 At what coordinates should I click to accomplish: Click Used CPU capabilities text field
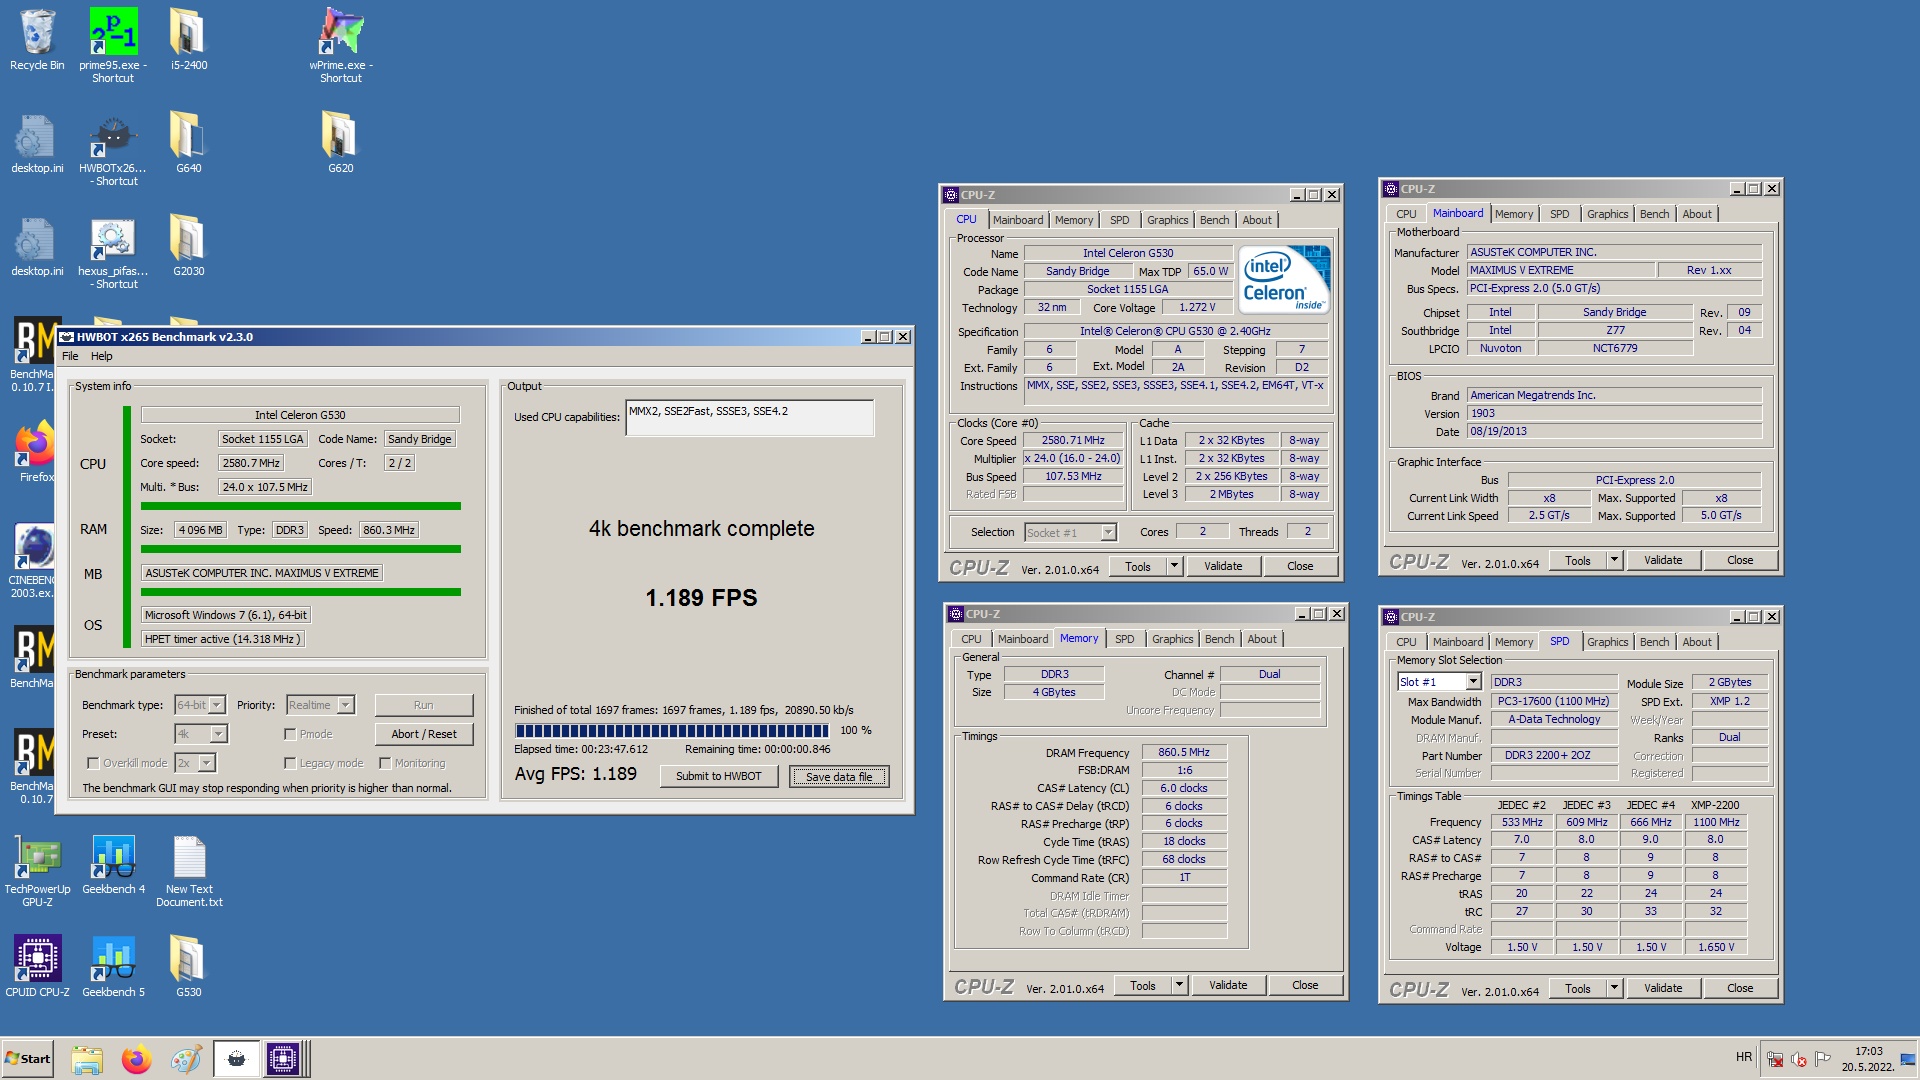[x=749, y=418]
